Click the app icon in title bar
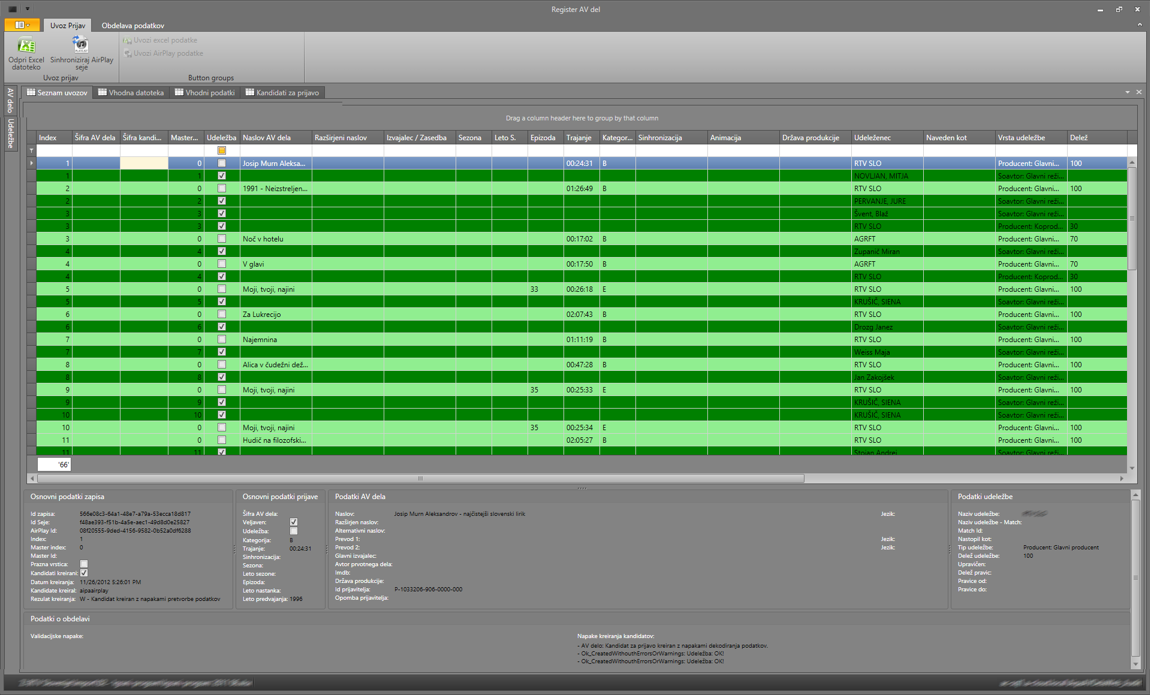The image size is (1150, 695). pos(12,10)
